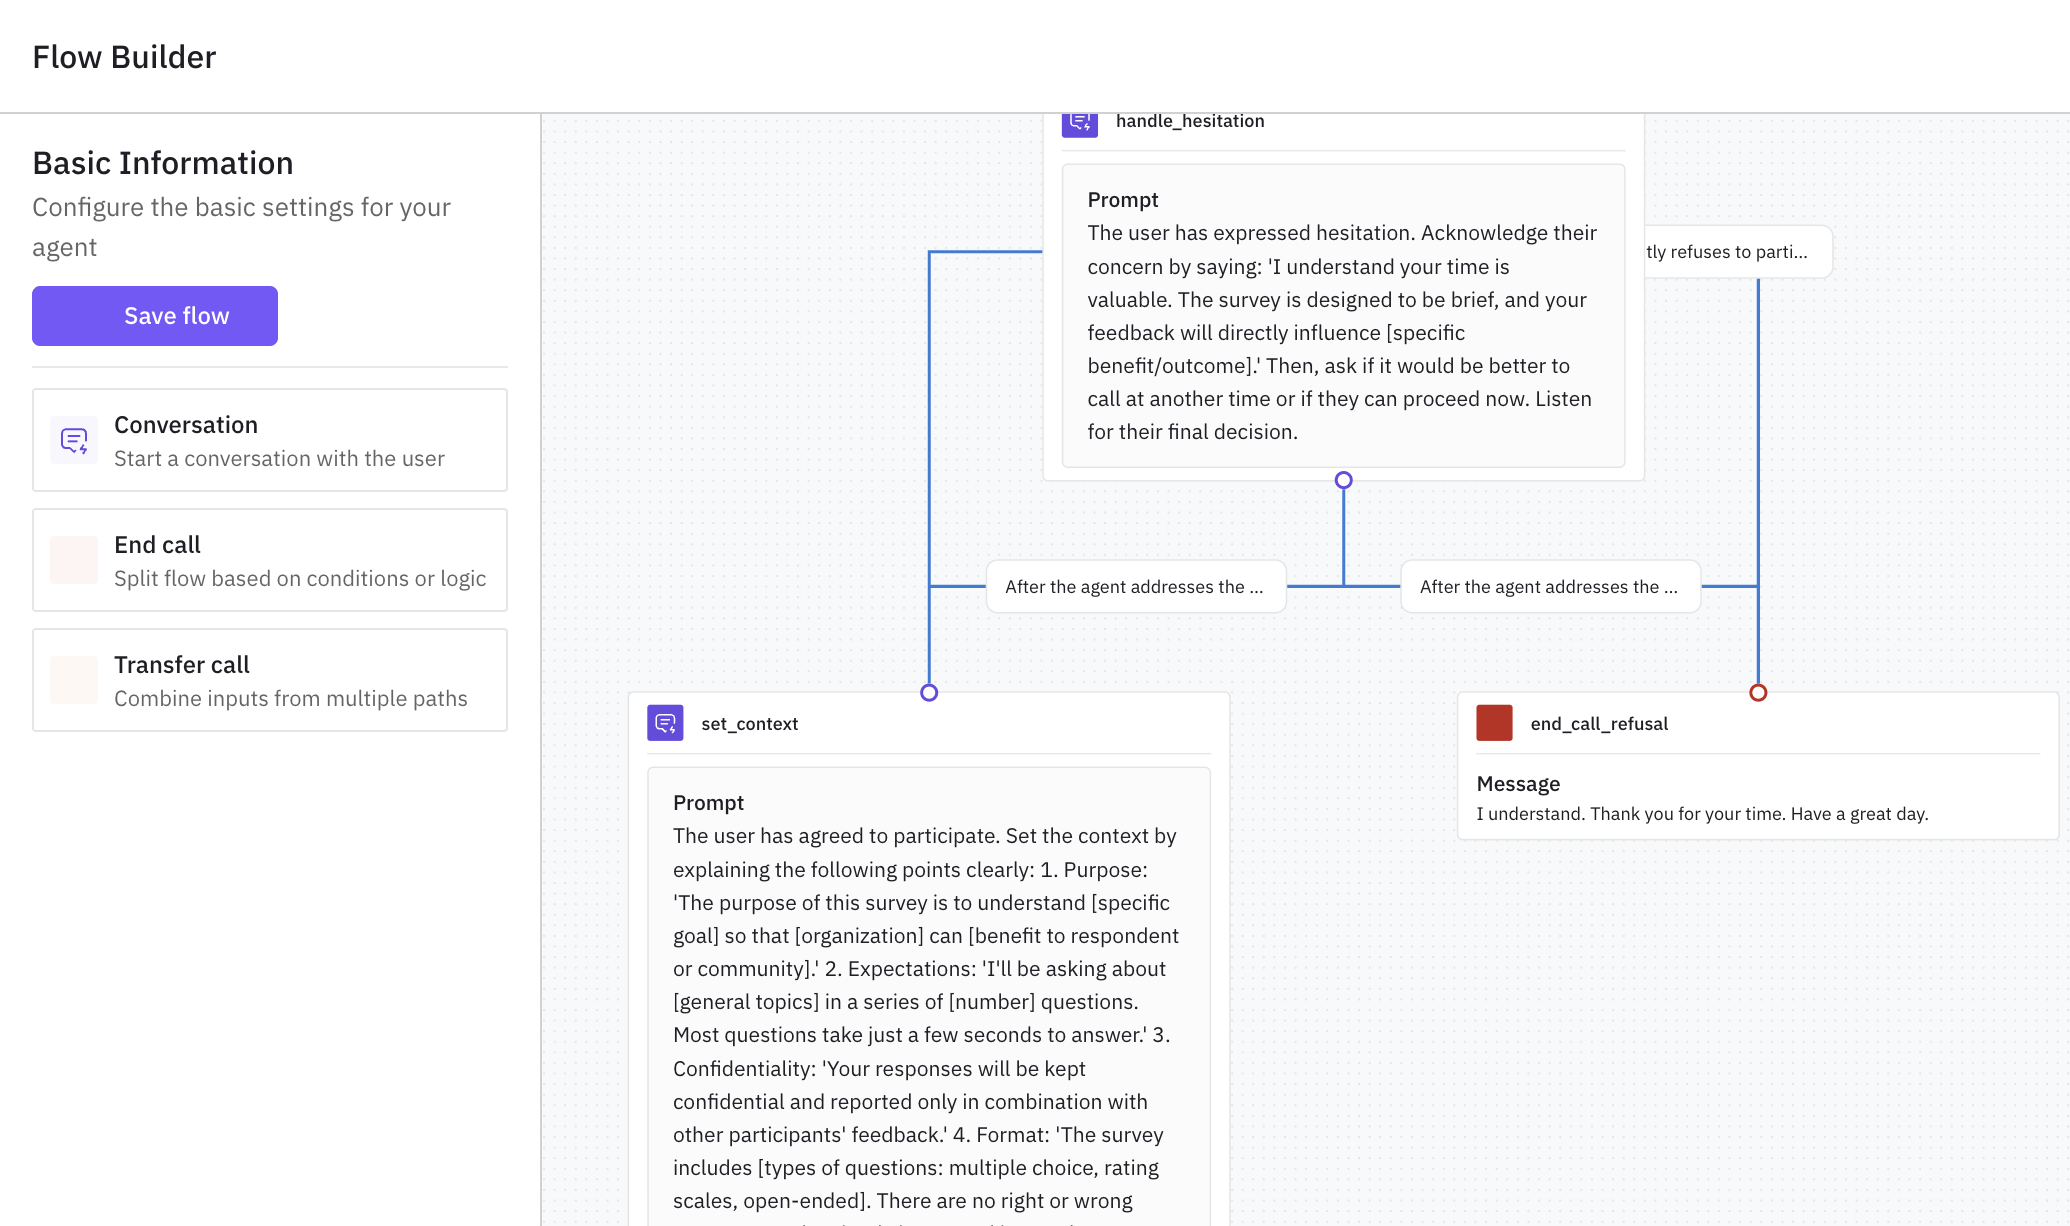Viewport: 2070px width, 1226px height.
Task: Select the end_call_refusal node title
Action: point(1598,723)
